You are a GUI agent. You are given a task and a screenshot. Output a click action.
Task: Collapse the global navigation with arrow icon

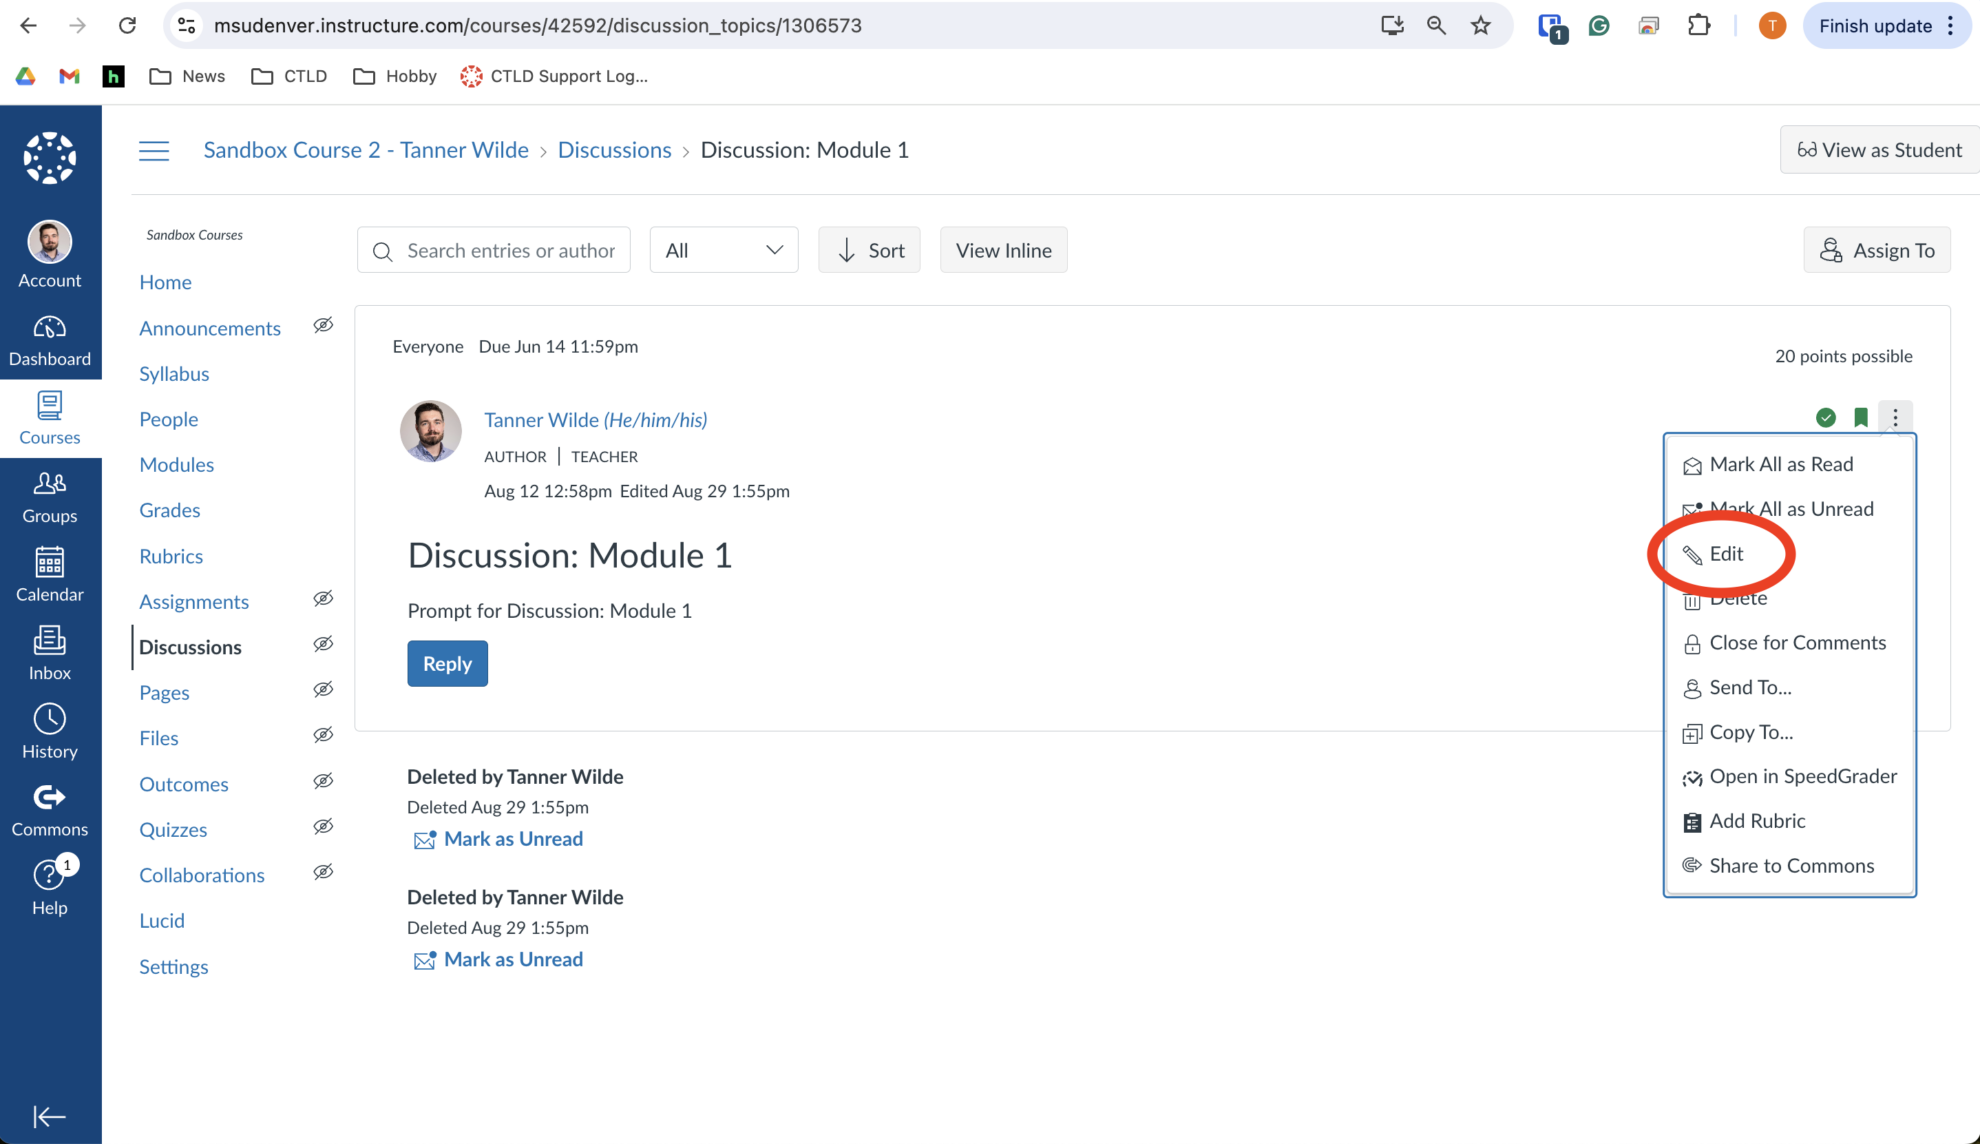[49, 1116]
